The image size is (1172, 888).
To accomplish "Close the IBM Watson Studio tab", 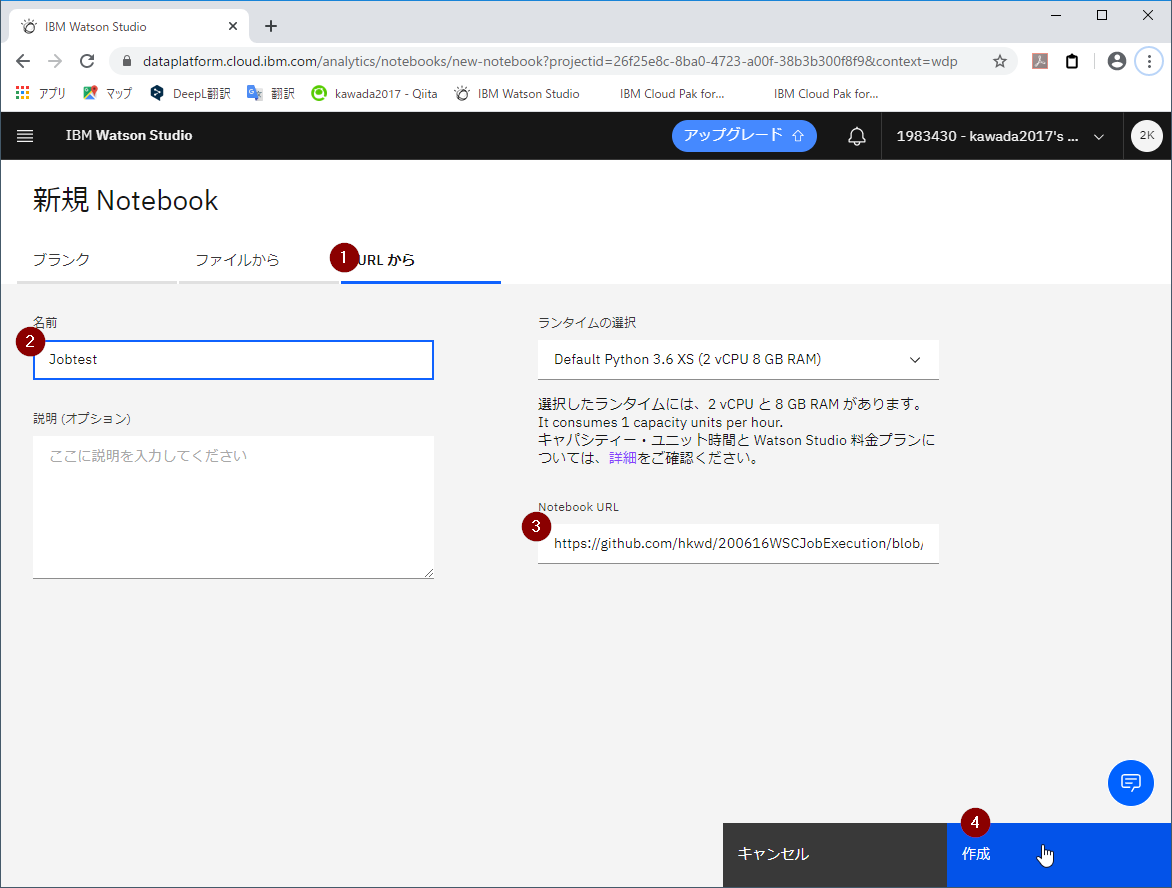I will tap(232, 26).
